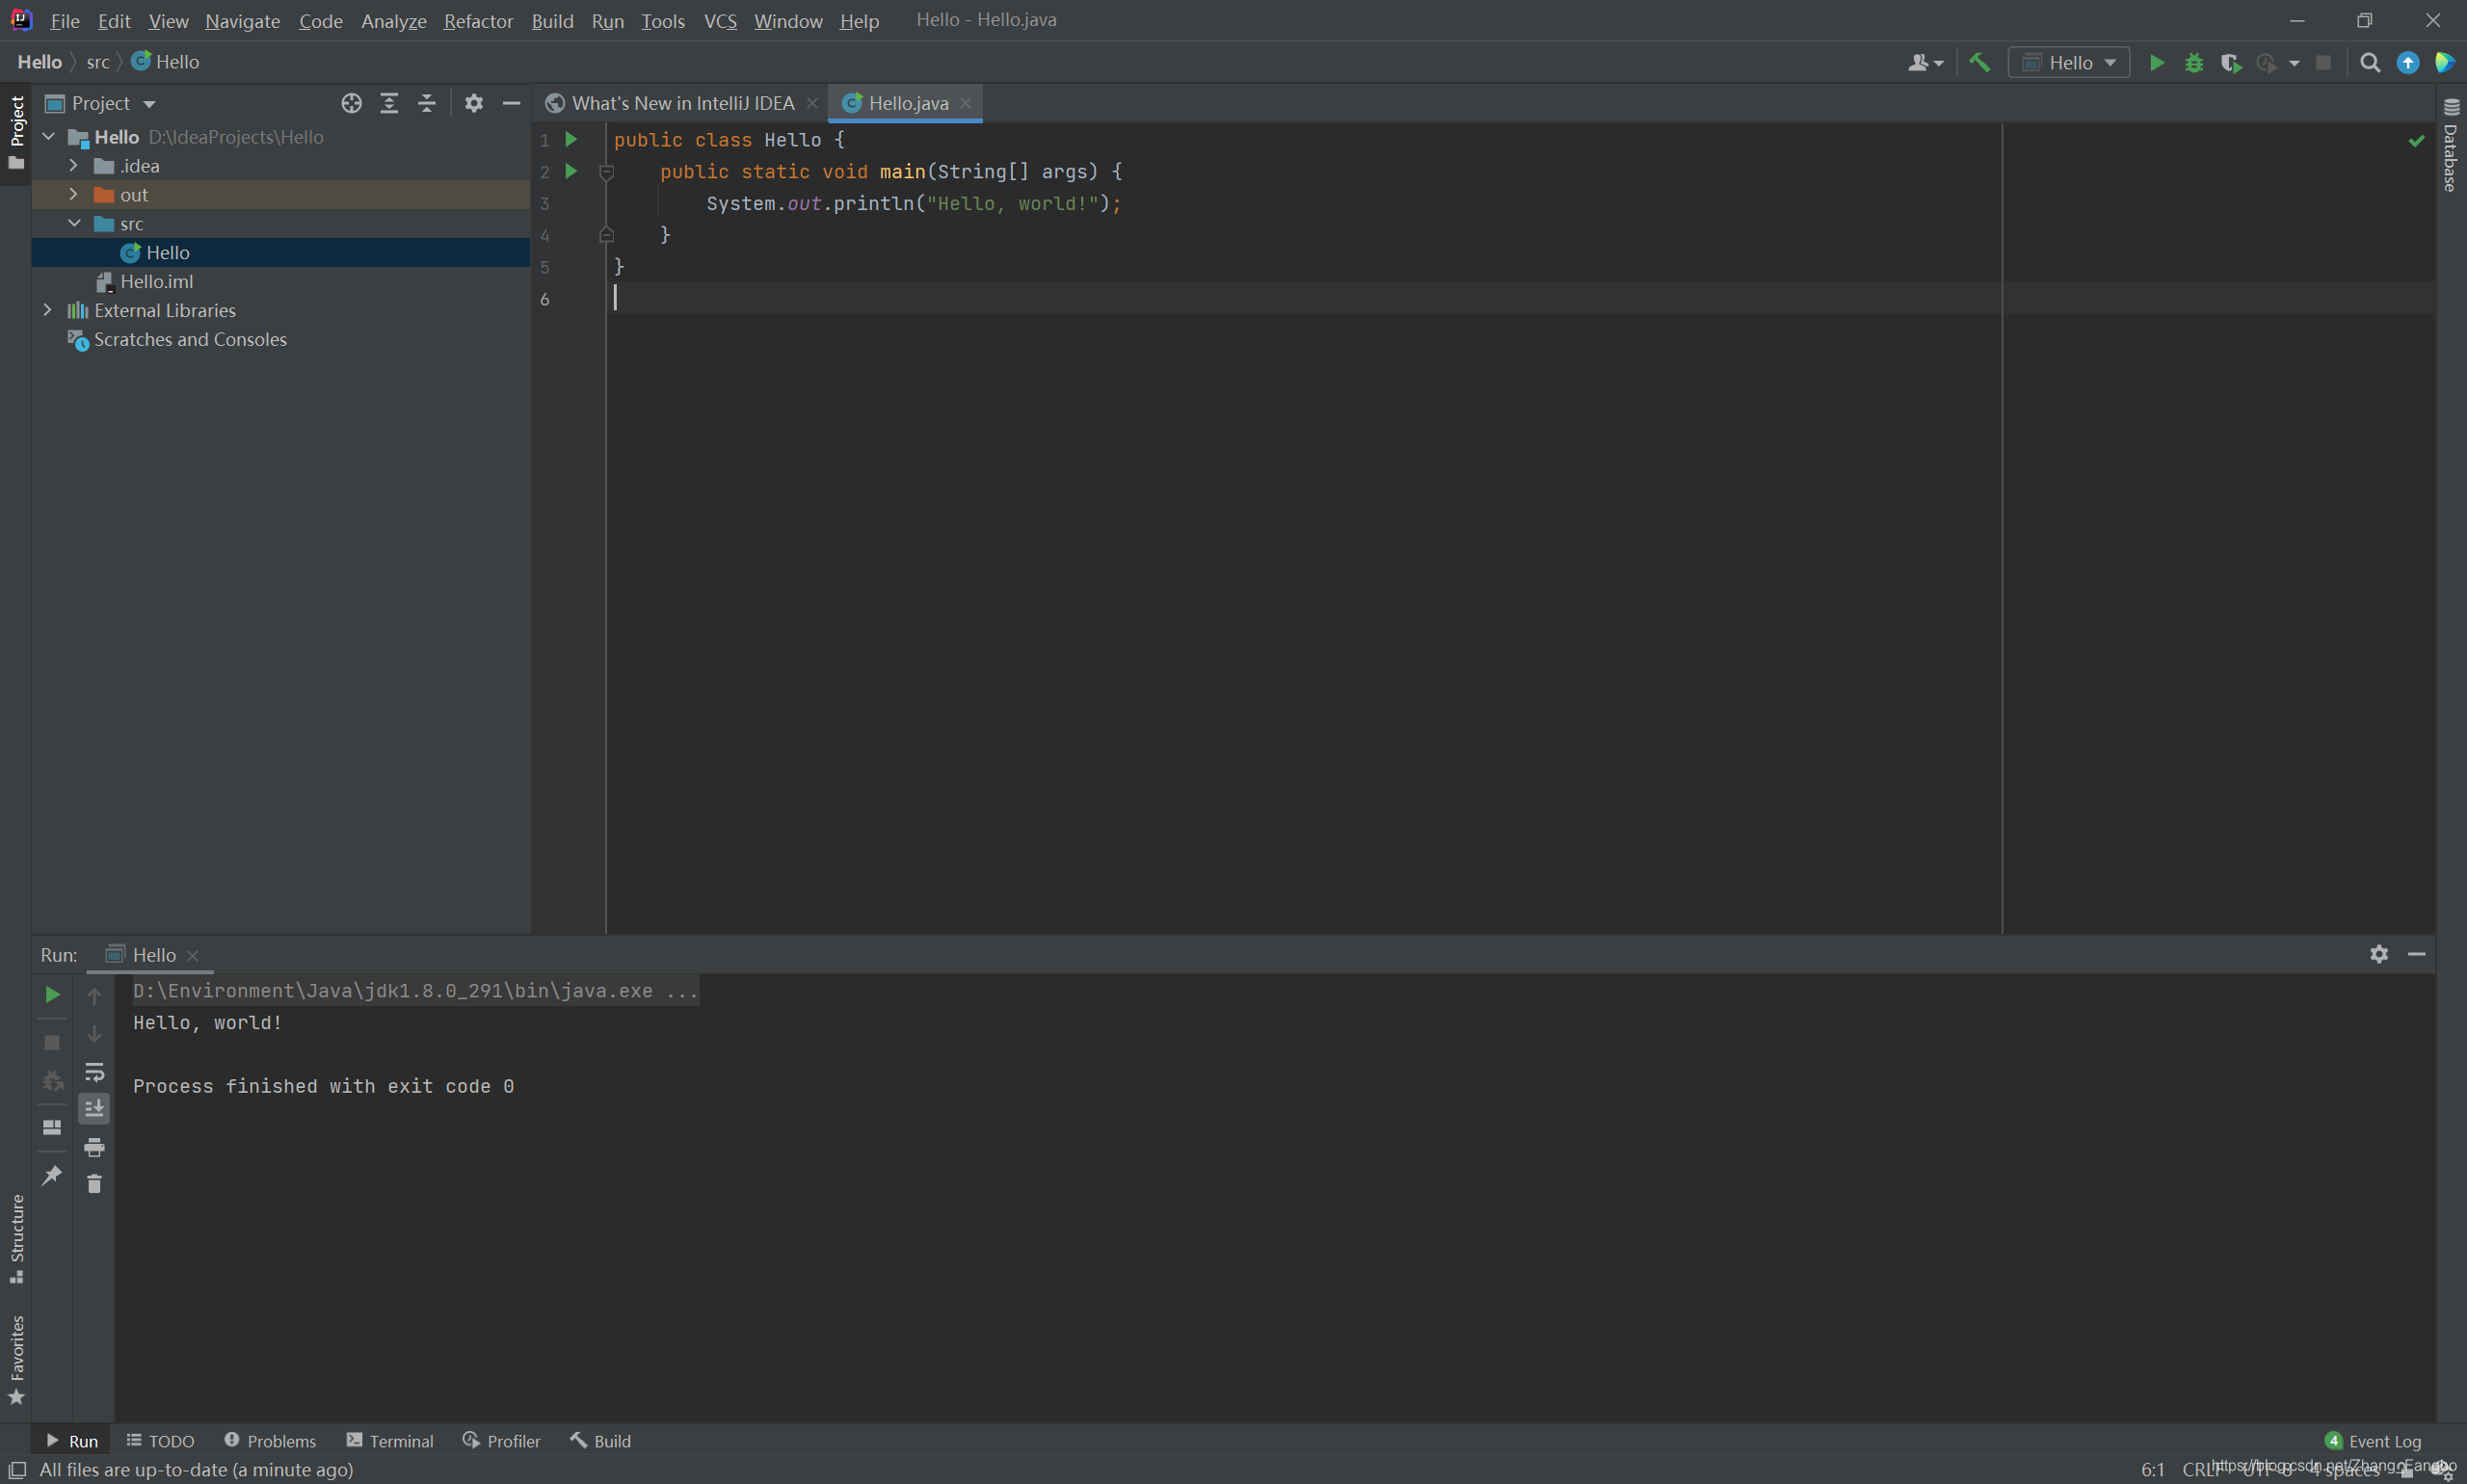The image size is (2467, 1484).
Task: Hide the Run tool window
Action: (2417, 954)
